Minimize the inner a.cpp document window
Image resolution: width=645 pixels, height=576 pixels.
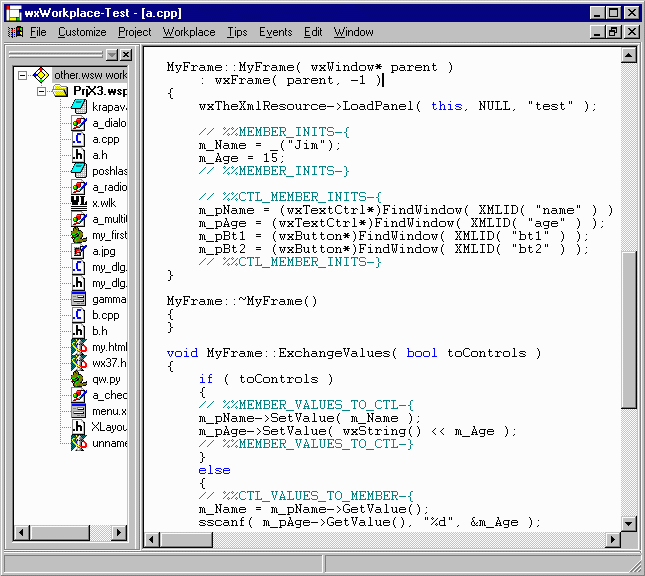(598, 32)
